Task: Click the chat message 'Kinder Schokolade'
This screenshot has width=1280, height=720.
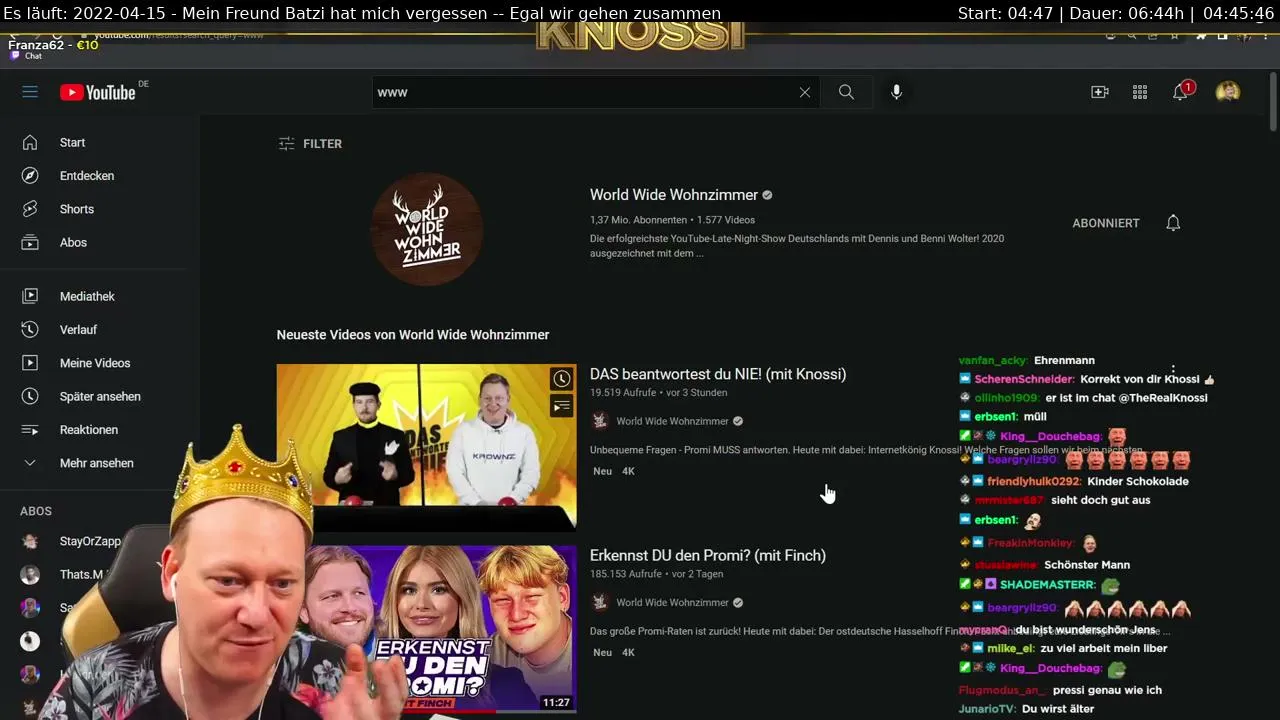Action: coord(1138,481)
